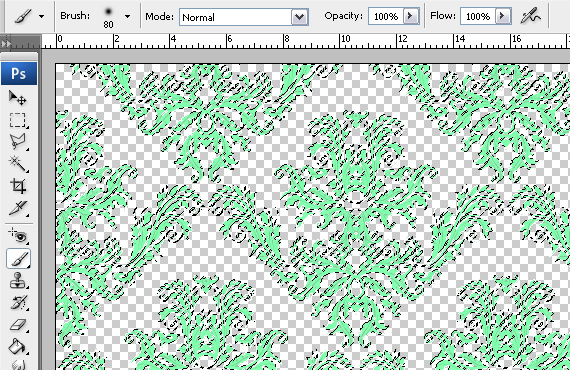Open the Flow slider arrow
This screenshot has height=370, width=570.
503,16
